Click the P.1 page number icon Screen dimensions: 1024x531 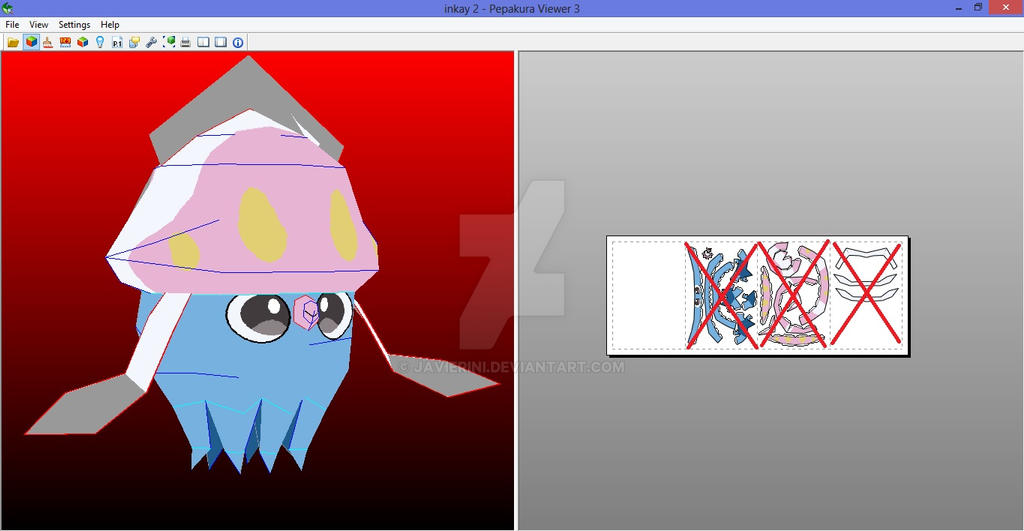(117, 42)
